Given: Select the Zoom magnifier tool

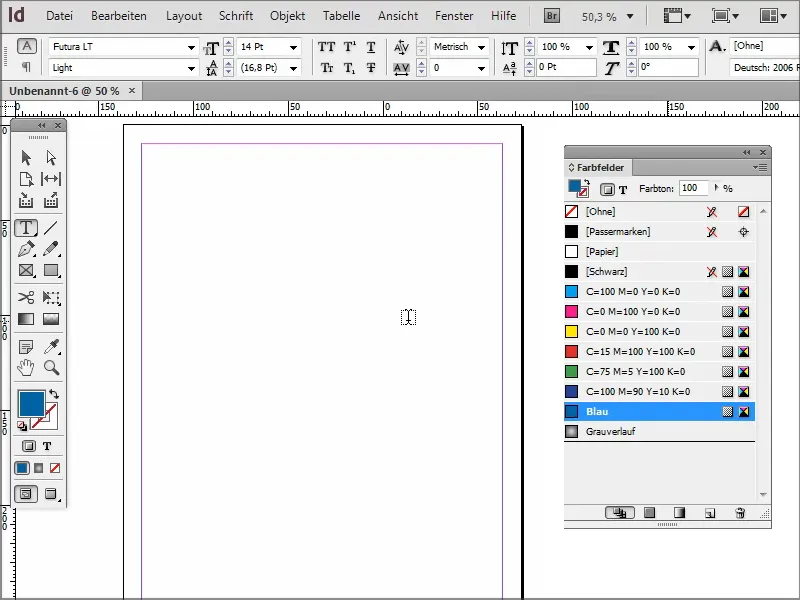Looking at the screenshot, I should click(51, 367).
